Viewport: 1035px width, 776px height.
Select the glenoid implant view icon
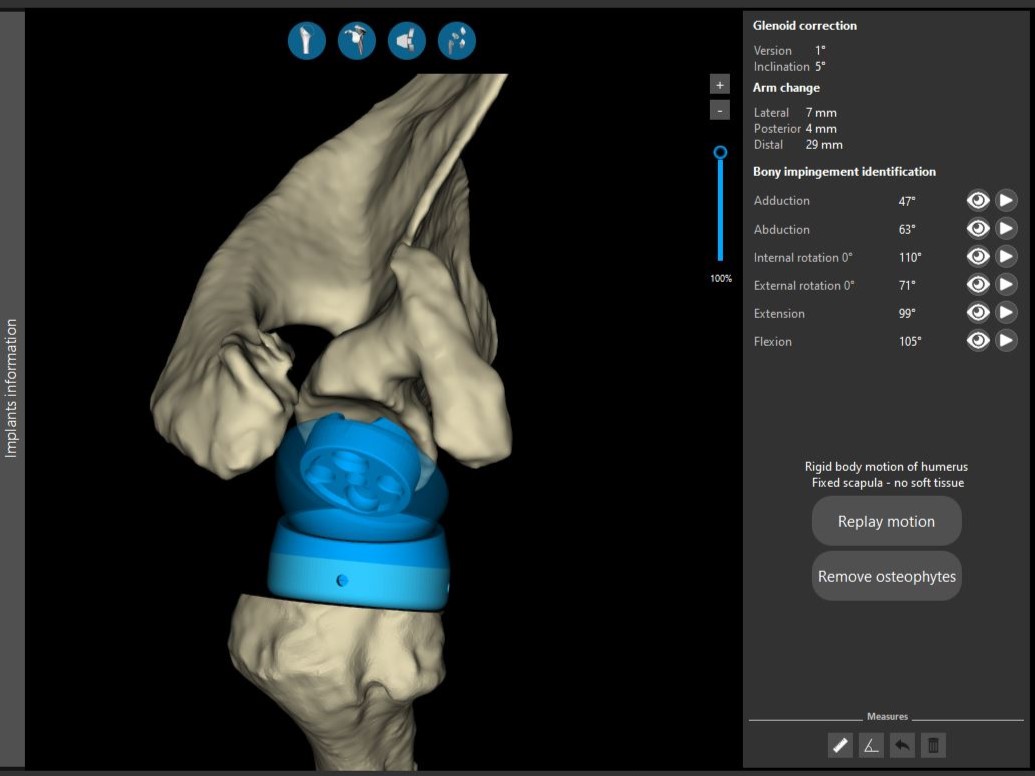tap(407, 41)
